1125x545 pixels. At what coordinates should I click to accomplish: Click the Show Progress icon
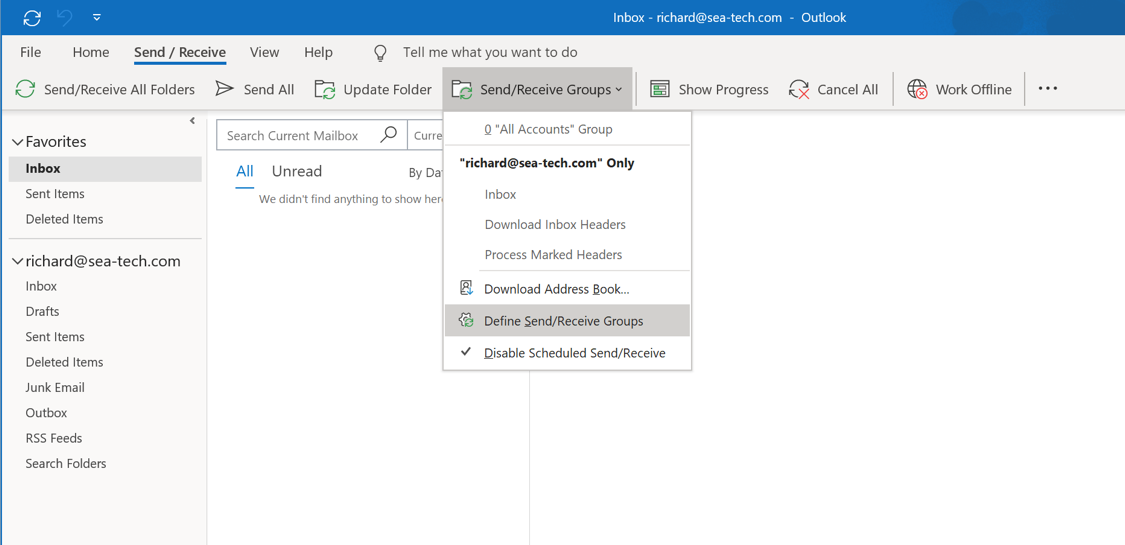660,90
